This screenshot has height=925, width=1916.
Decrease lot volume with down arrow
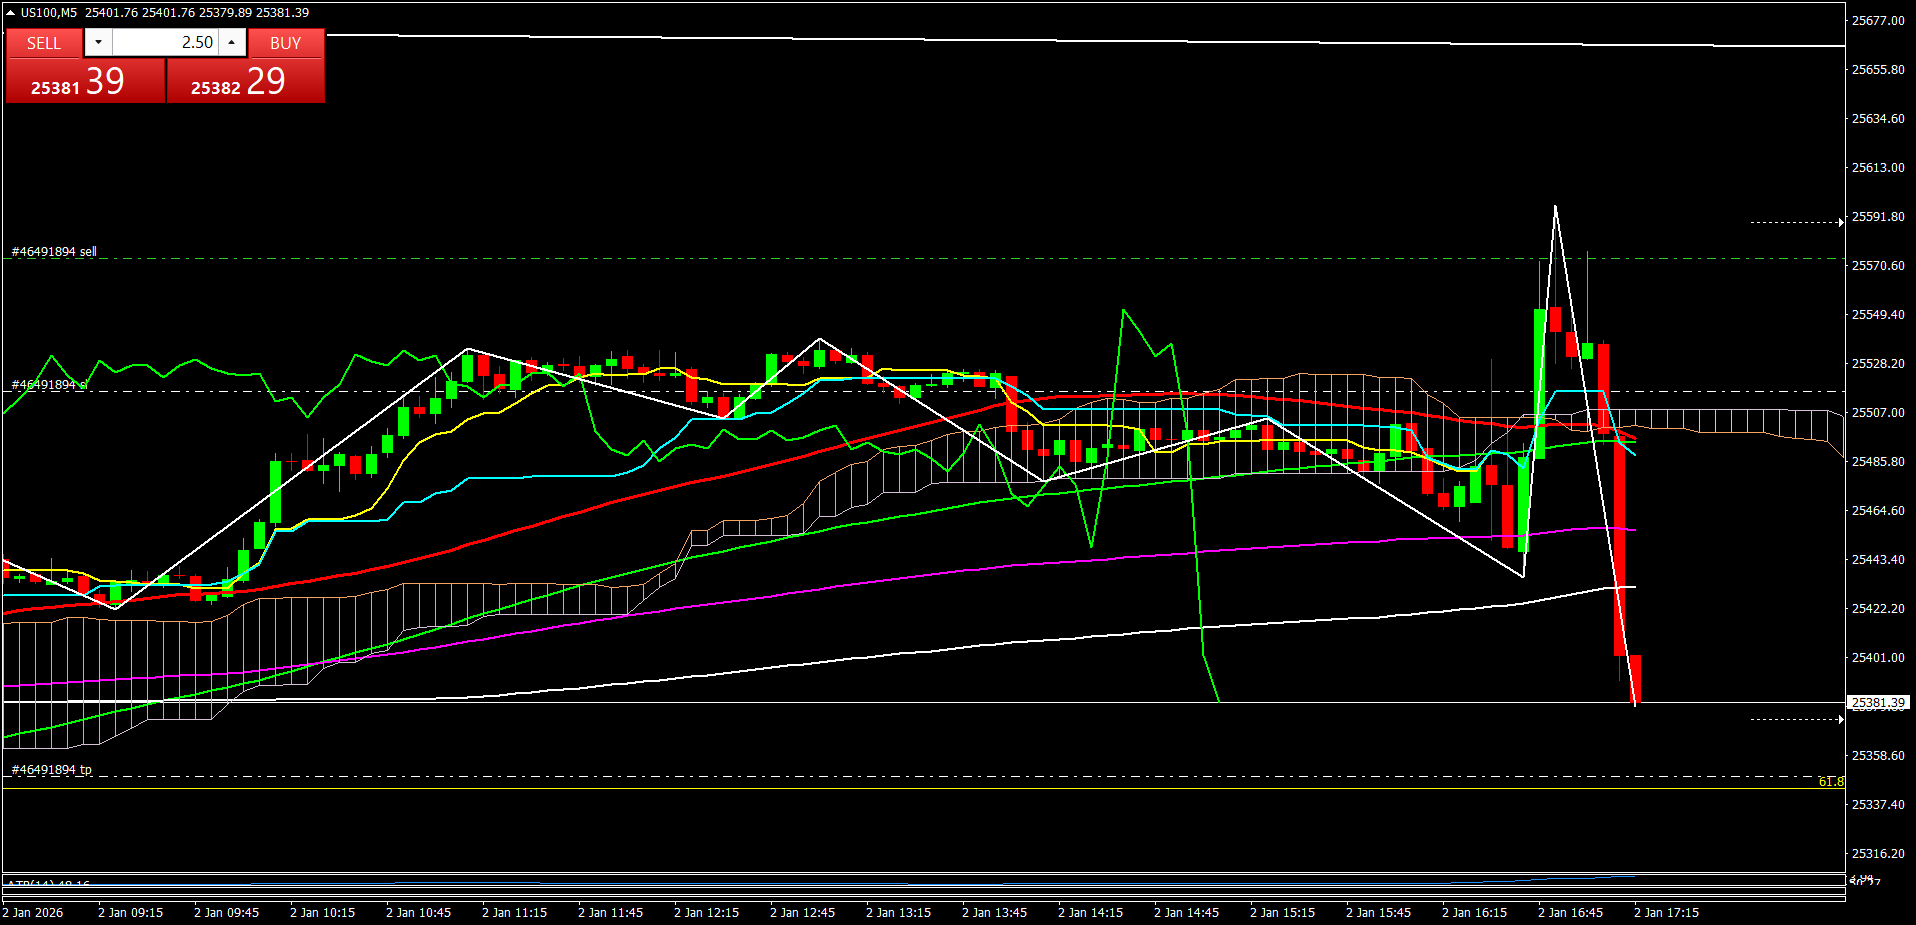point(98,43)
